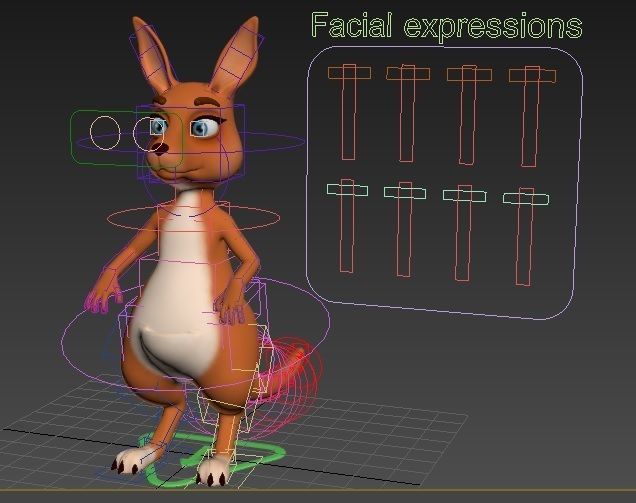Click the 'Facial expressions' text label
Screen dimensions: 636x503
[447, 26]
